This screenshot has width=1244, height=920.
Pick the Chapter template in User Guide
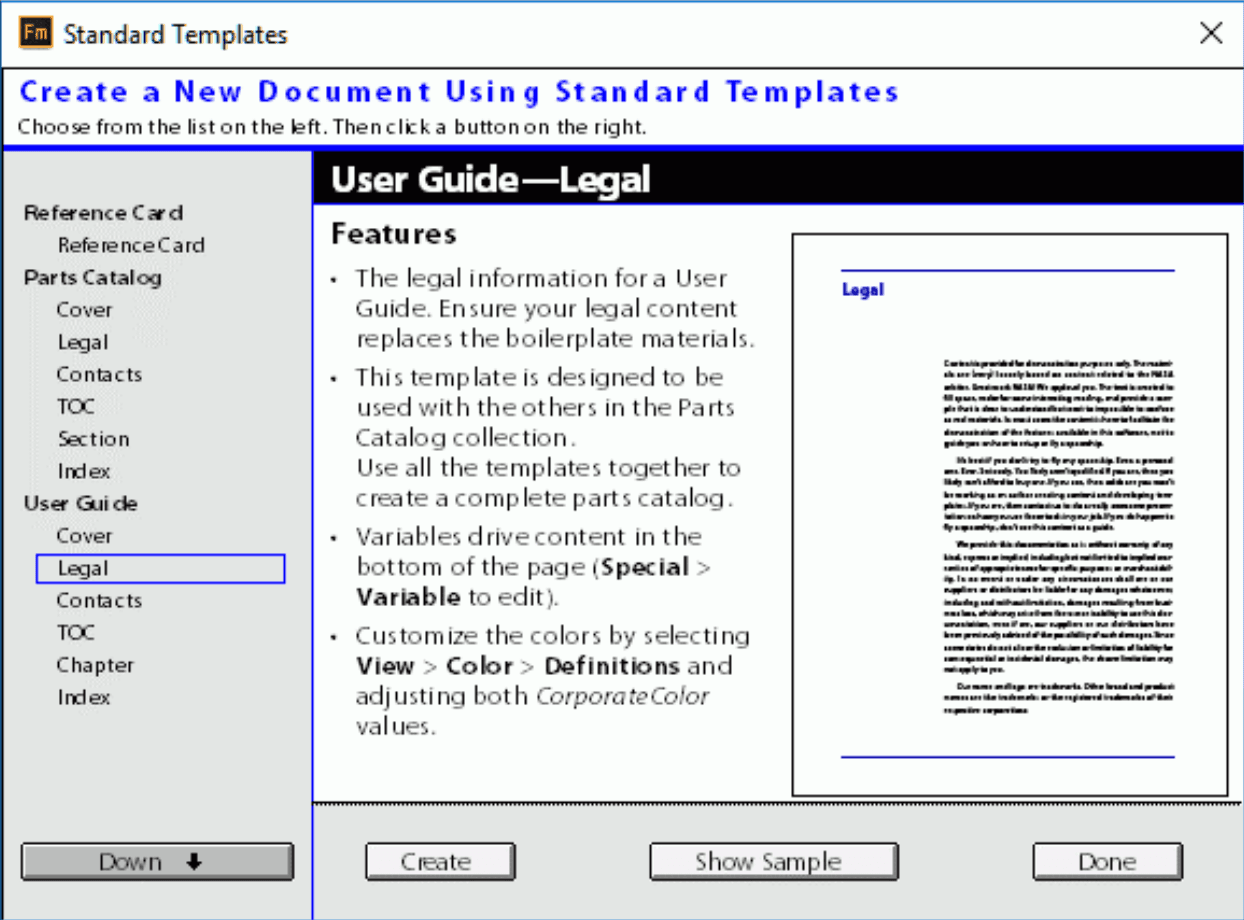point(96,665)
